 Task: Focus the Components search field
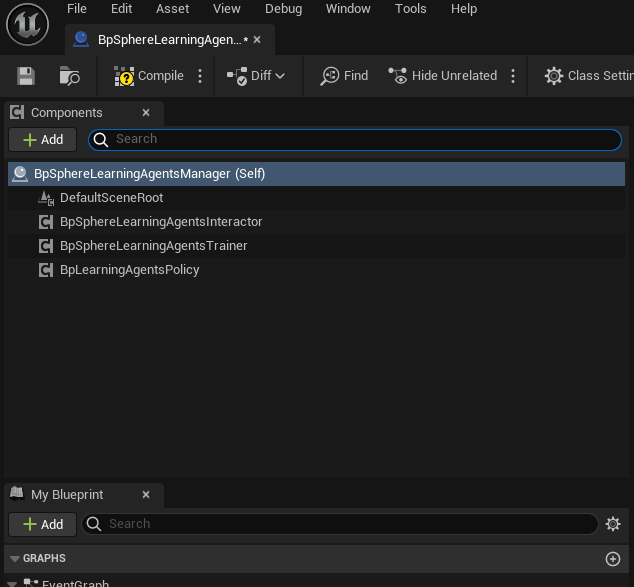355,140
